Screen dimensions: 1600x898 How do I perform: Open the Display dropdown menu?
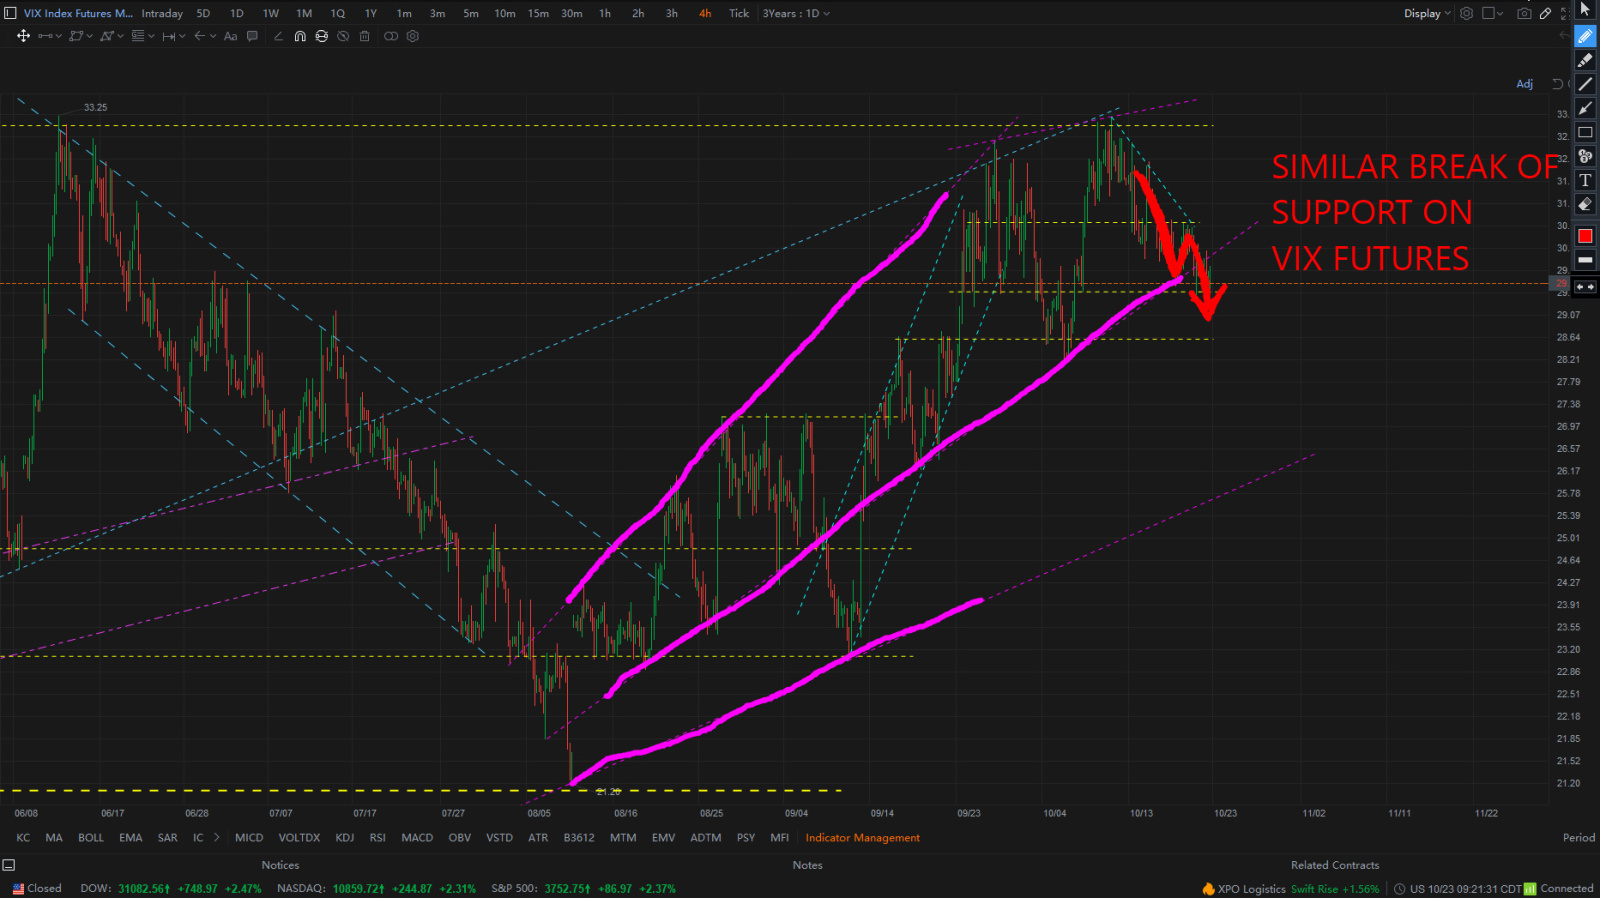pos(1427,13)
